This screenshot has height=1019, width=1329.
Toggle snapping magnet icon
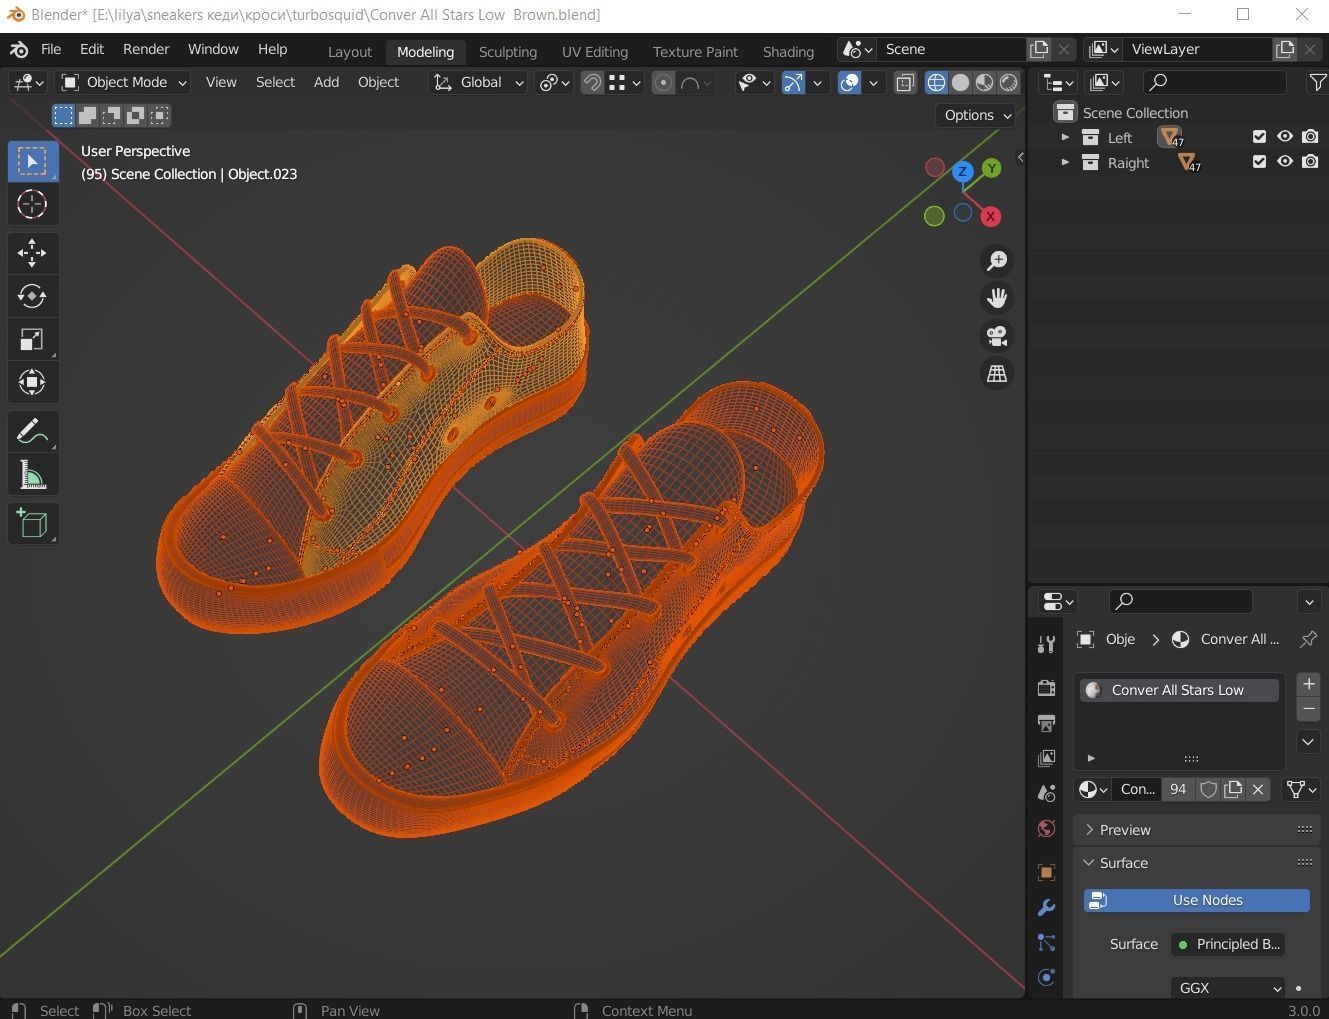(592, 82)
